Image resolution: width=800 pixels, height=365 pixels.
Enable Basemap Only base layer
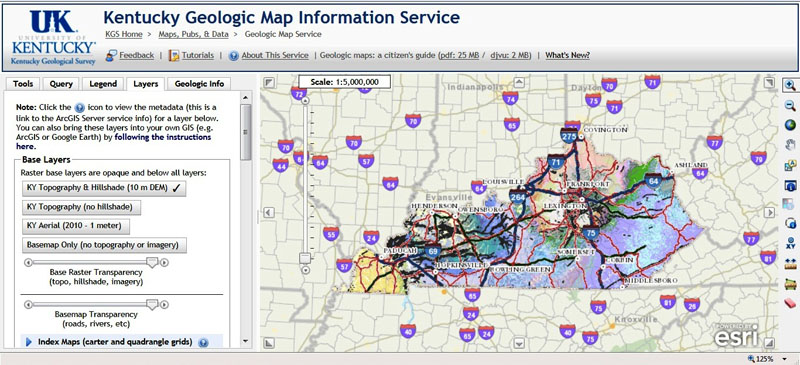tap(105, 245)
